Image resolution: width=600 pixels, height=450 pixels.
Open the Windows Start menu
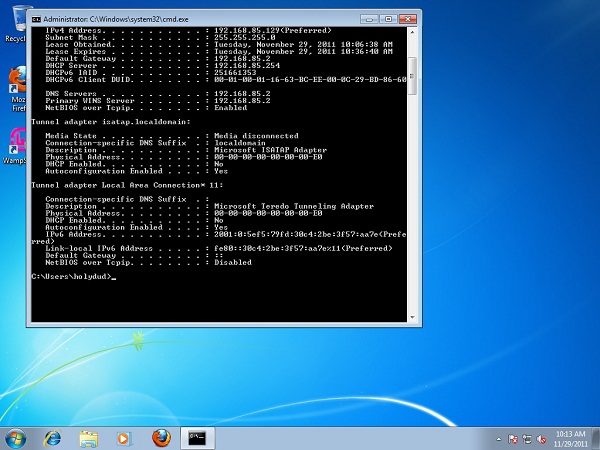point(17,437)
